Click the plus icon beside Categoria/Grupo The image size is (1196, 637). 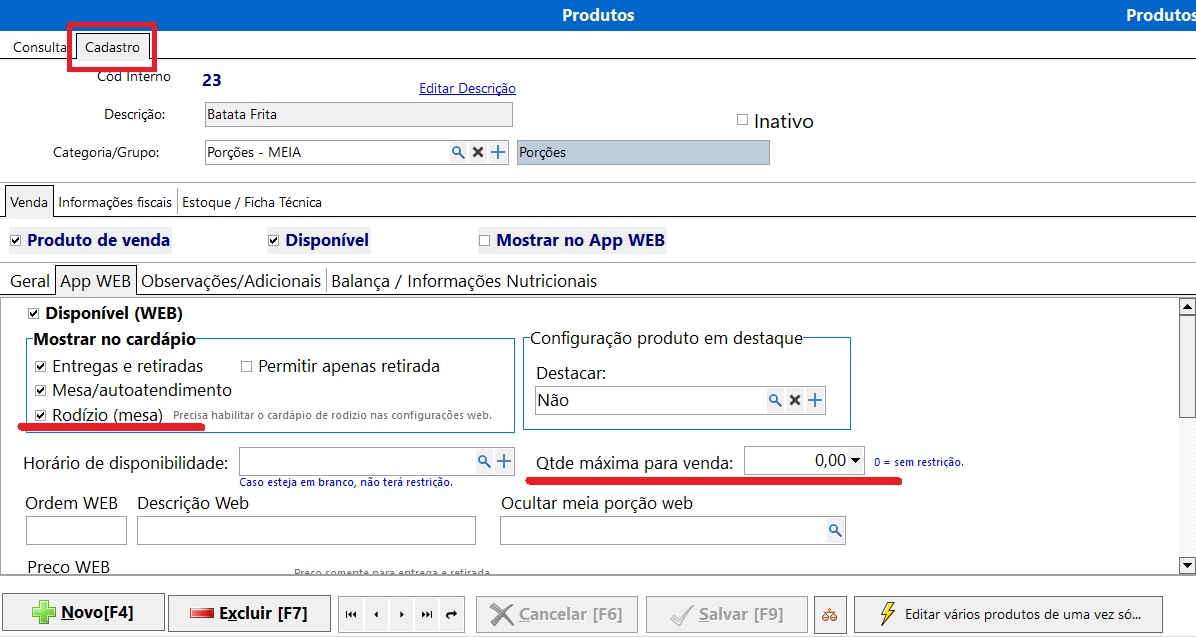tap(498, 153)
